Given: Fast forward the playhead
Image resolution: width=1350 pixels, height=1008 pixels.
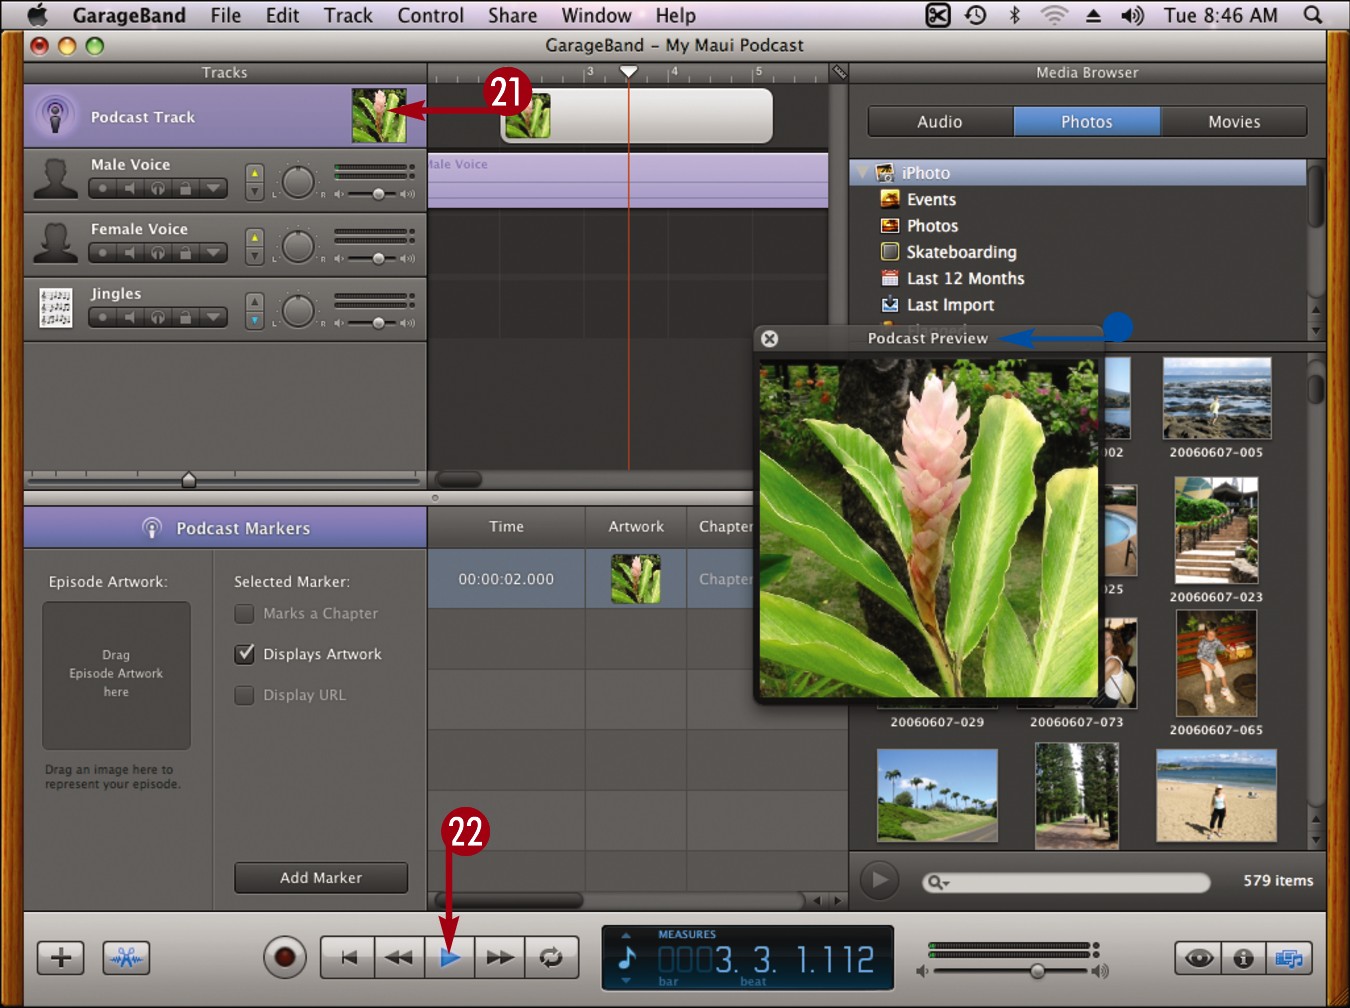Looking at the screenshot, I should [x=500, y=957].
